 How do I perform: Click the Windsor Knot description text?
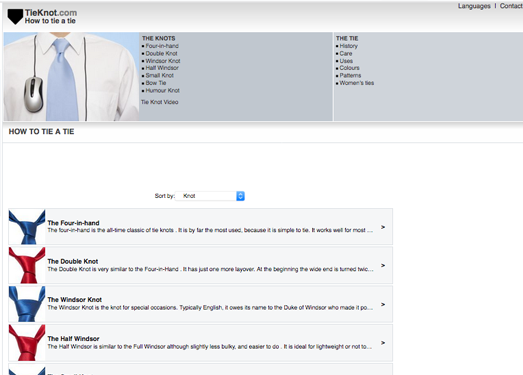pyautogui.click(x=210, y=308)
